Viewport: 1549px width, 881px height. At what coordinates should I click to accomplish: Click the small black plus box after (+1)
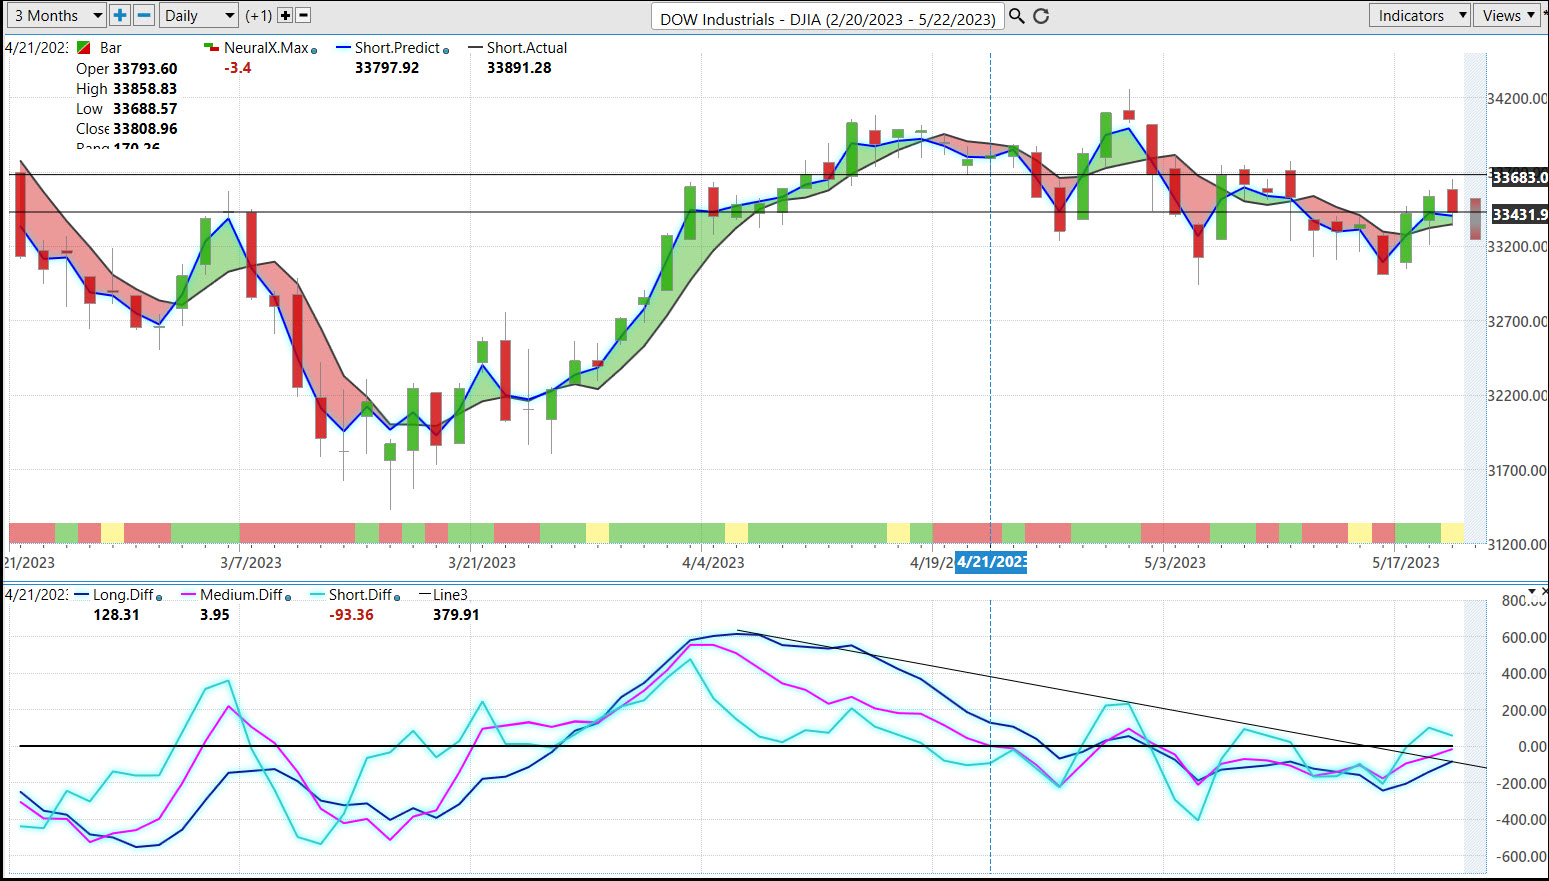(285, 15)
